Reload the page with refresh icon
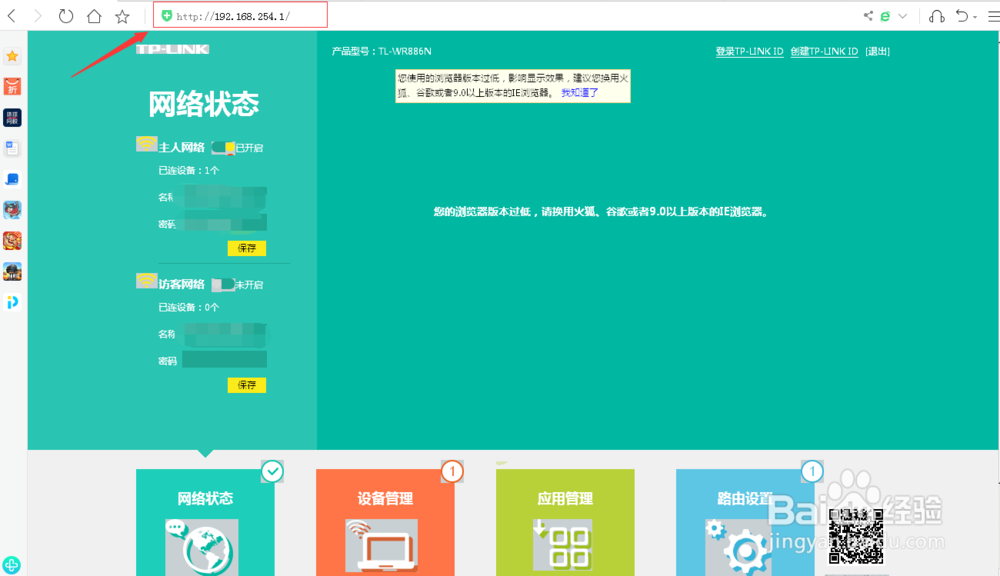Image resolution: width=1000 pixels, height=576 pixels. pyautogui.click(x=66, y=16)
